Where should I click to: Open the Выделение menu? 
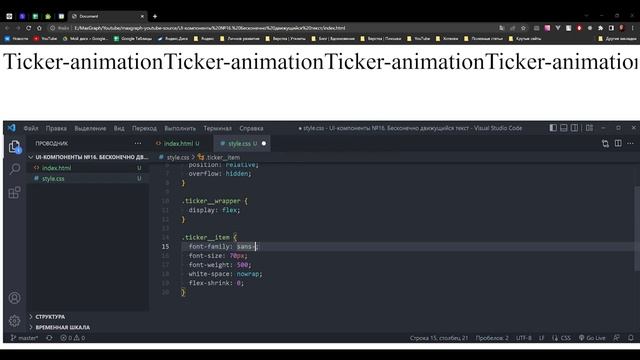pyautogui.click(x=90, y=128)
